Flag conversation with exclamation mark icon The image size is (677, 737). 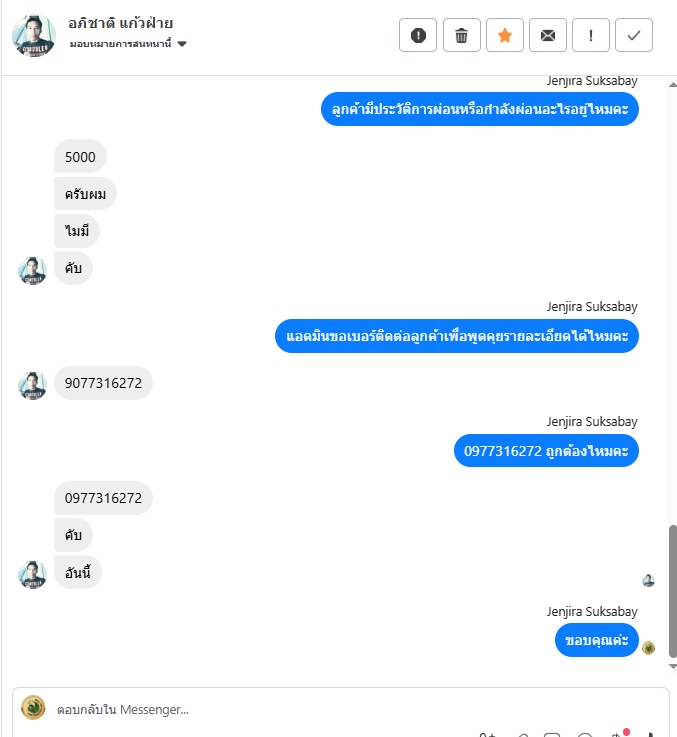click(590, 35)
